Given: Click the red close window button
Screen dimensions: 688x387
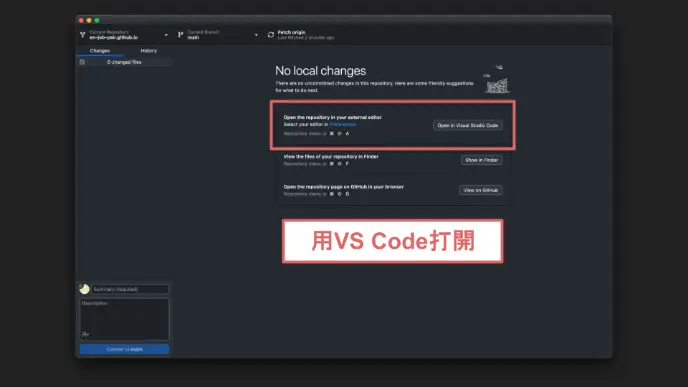Looking at the screenshot, I should (81, 20).
